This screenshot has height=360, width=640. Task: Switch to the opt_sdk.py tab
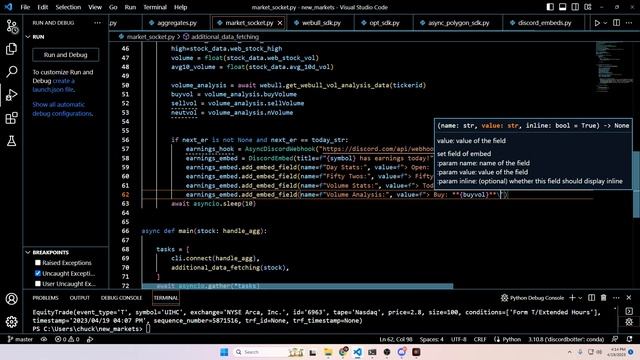pyautogui.click(x=384, y=23)
